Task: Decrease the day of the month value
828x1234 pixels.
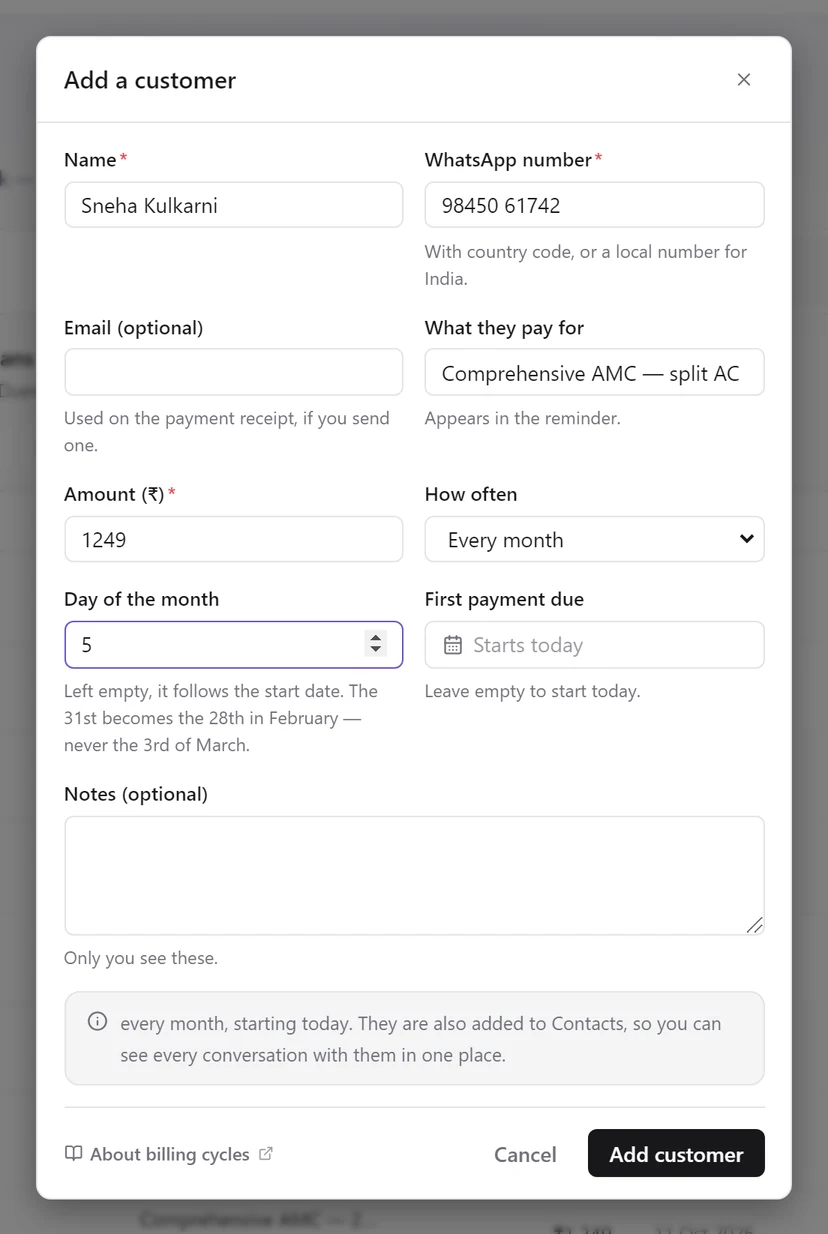Action: [x=376, y=651]
